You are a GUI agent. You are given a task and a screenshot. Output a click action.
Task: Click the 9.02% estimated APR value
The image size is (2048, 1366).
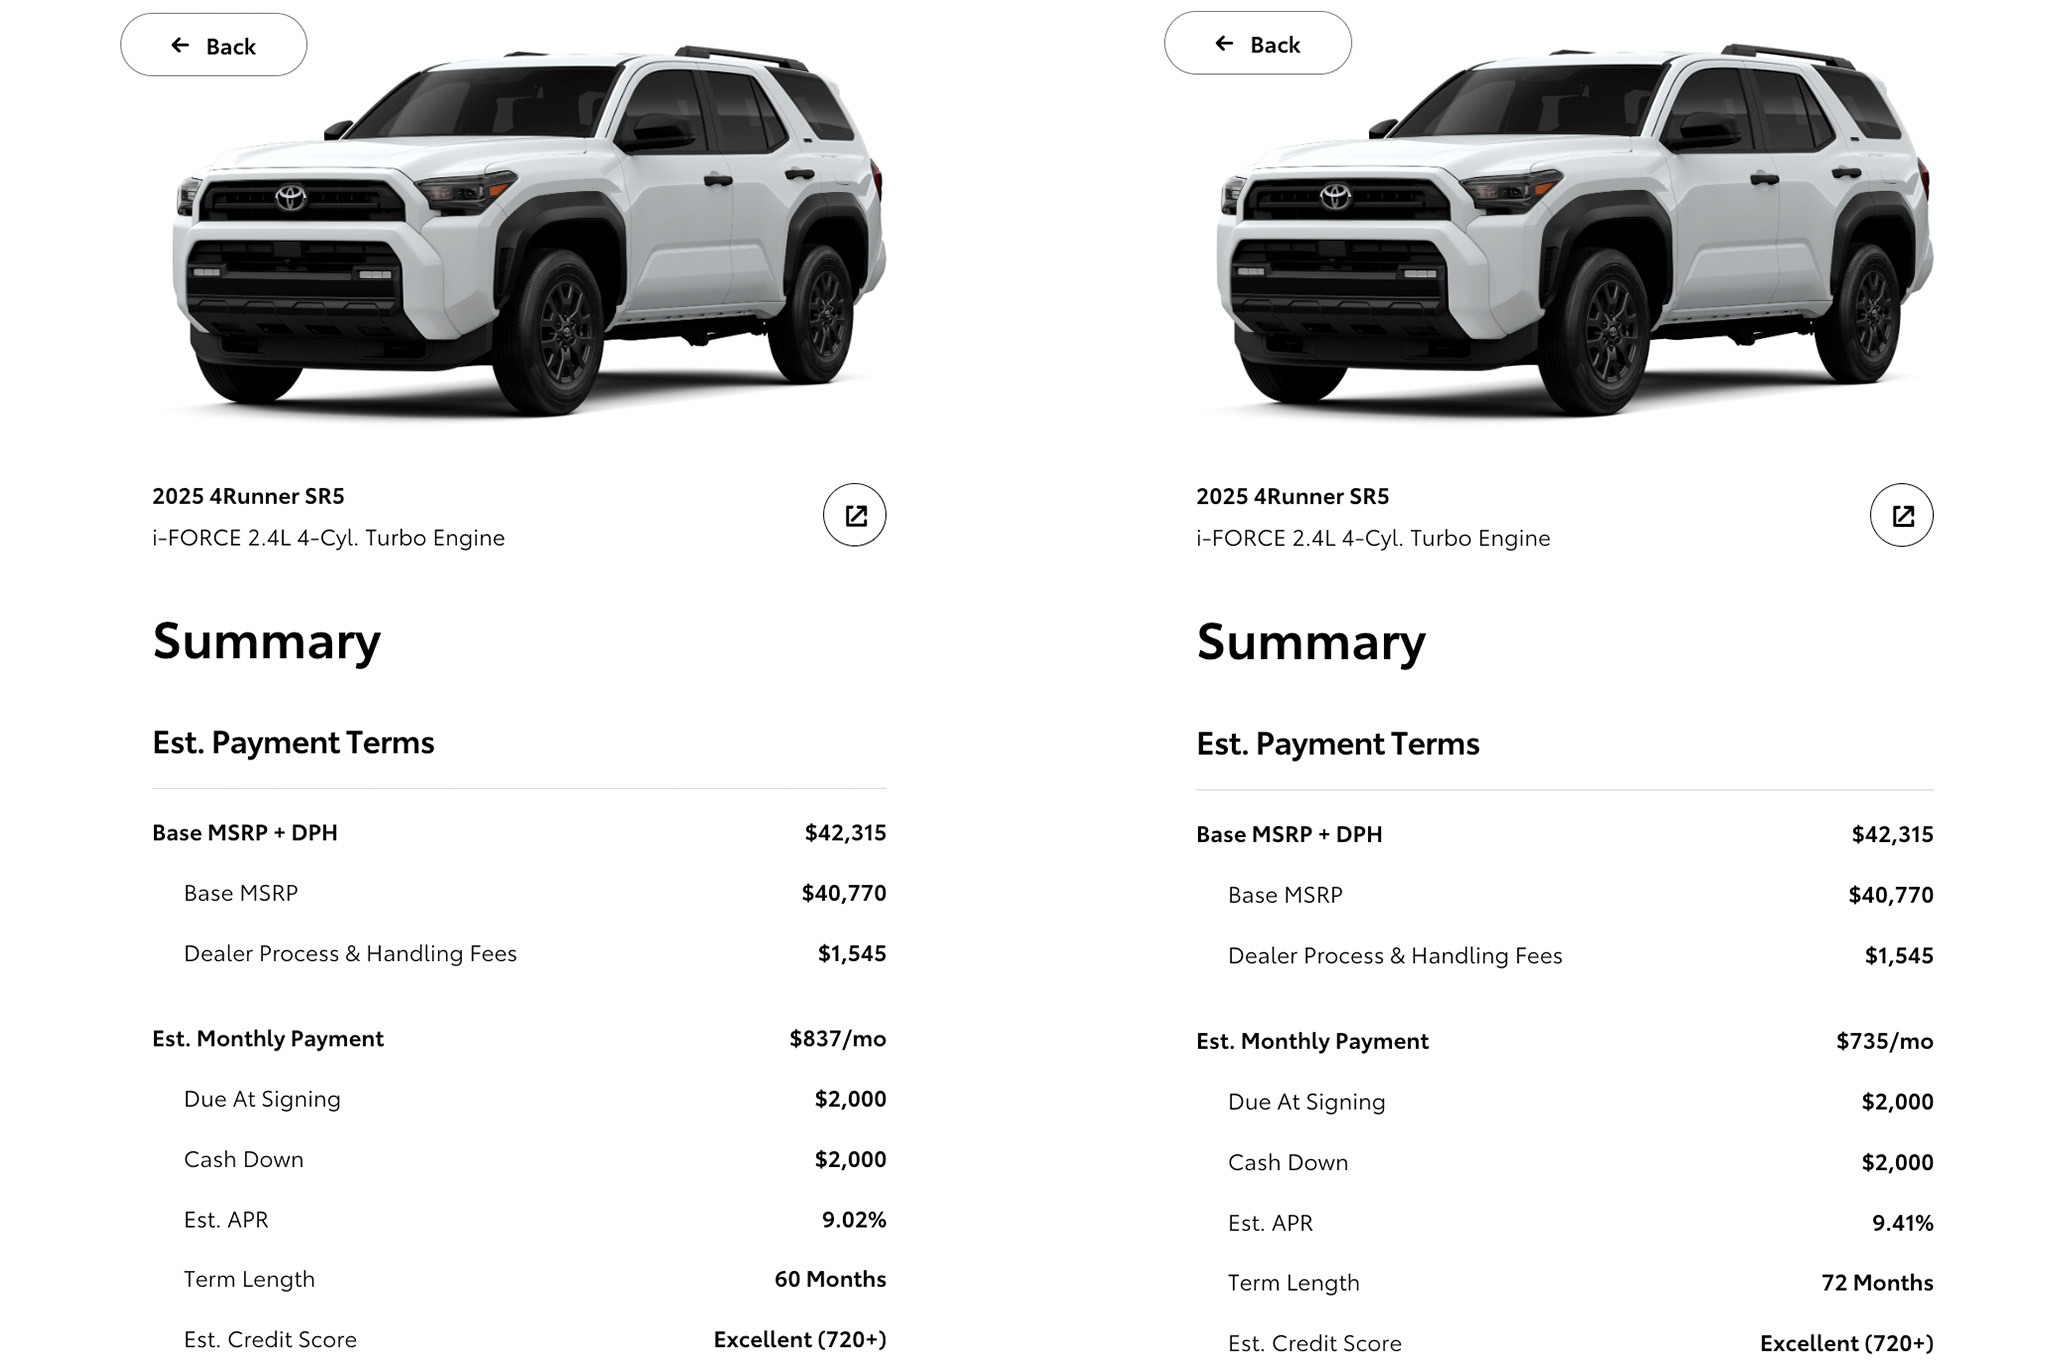(854, 1219)
